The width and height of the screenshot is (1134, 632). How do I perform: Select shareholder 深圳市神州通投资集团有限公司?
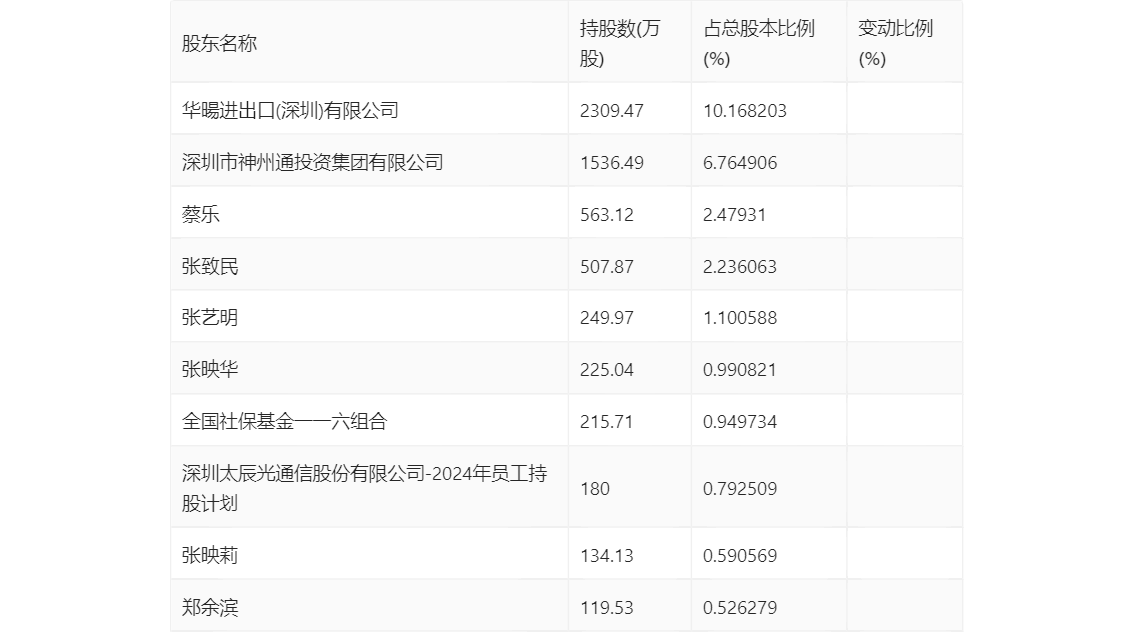click(x=312, y=163)
